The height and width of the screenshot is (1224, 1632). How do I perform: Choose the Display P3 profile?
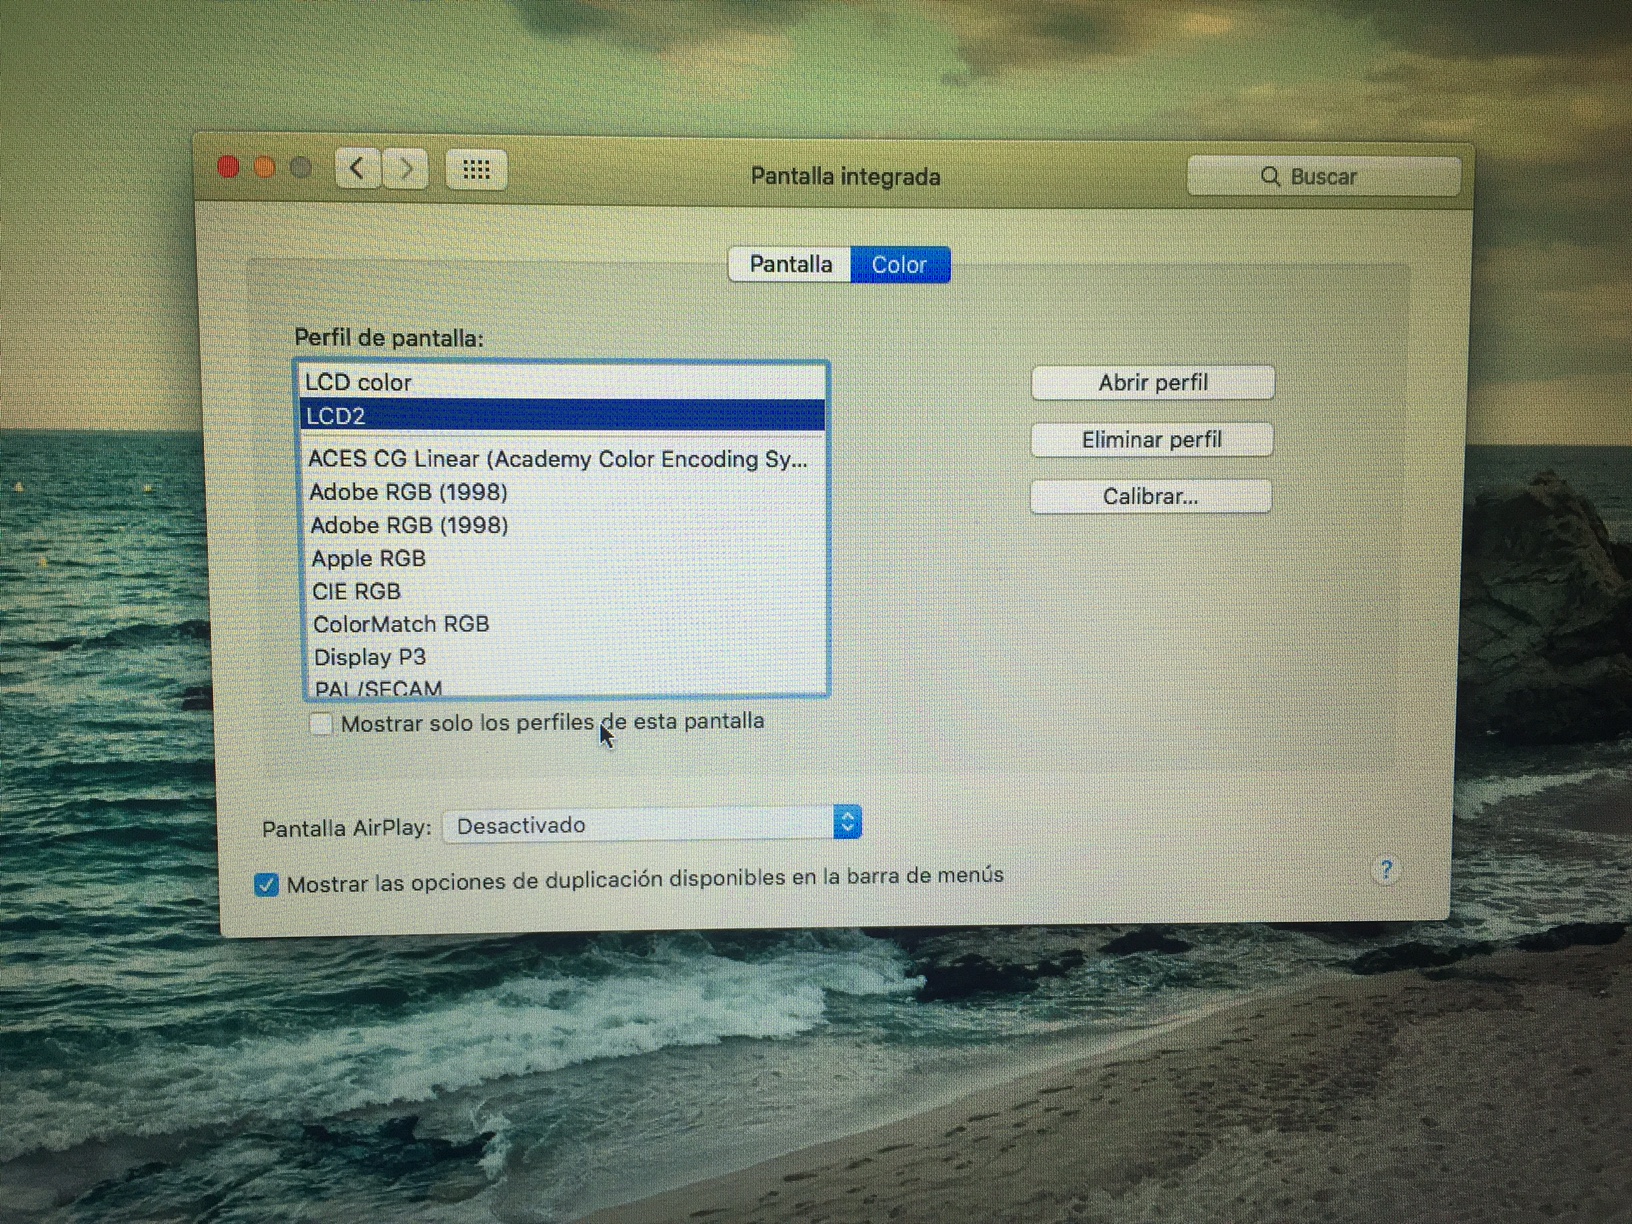click(x=566, y=657)
